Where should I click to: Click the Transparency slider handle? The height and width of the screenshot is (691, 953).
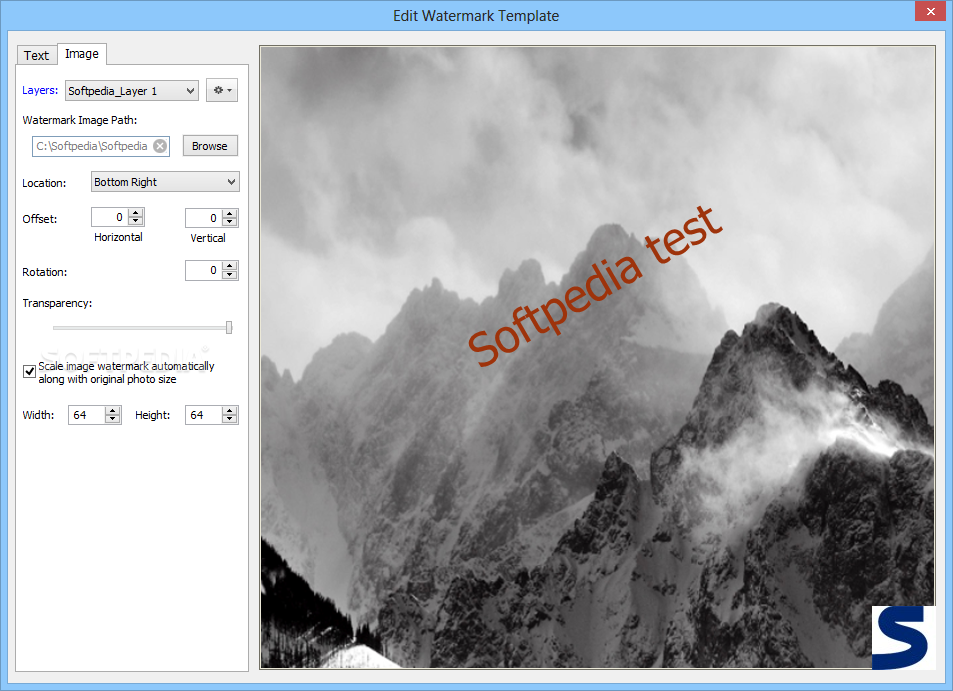[x=229, y=328]
